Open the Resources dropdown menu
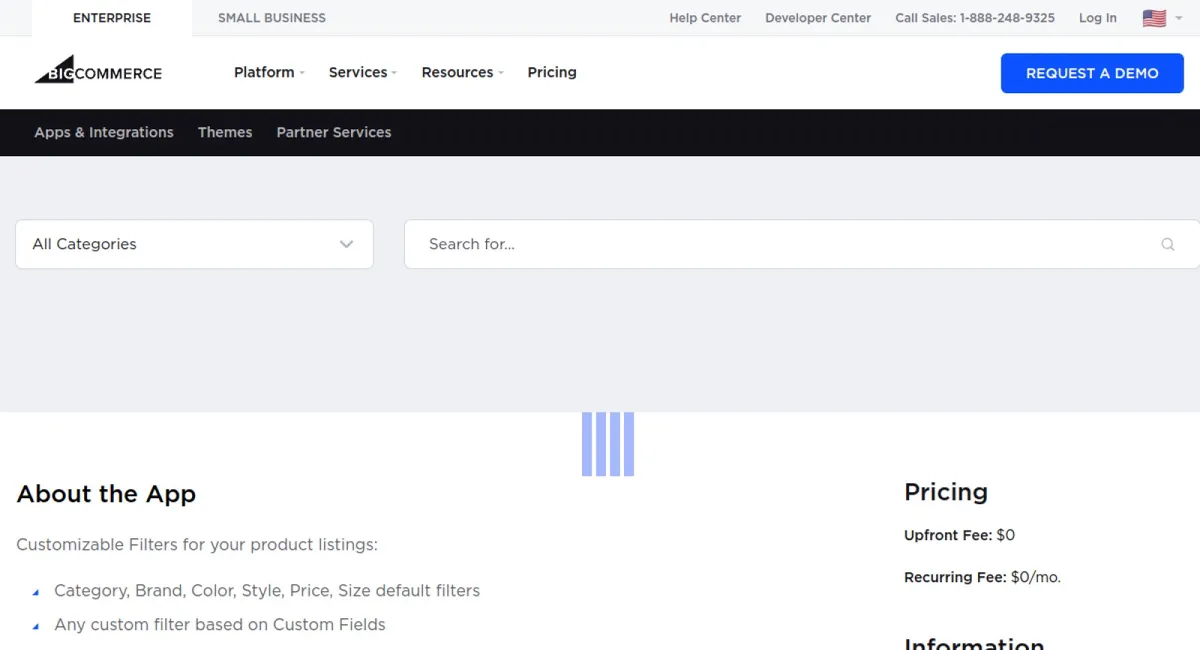 [x=462, y=72]
